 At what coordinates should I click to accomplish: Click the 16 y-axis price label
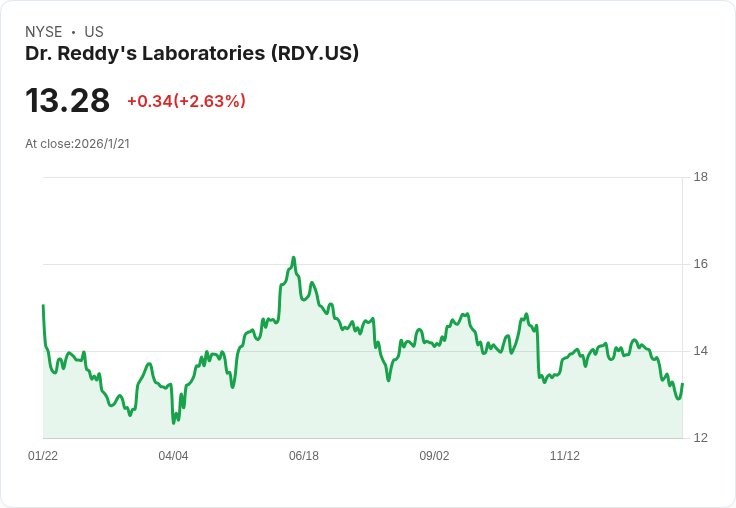coord(701,264)
